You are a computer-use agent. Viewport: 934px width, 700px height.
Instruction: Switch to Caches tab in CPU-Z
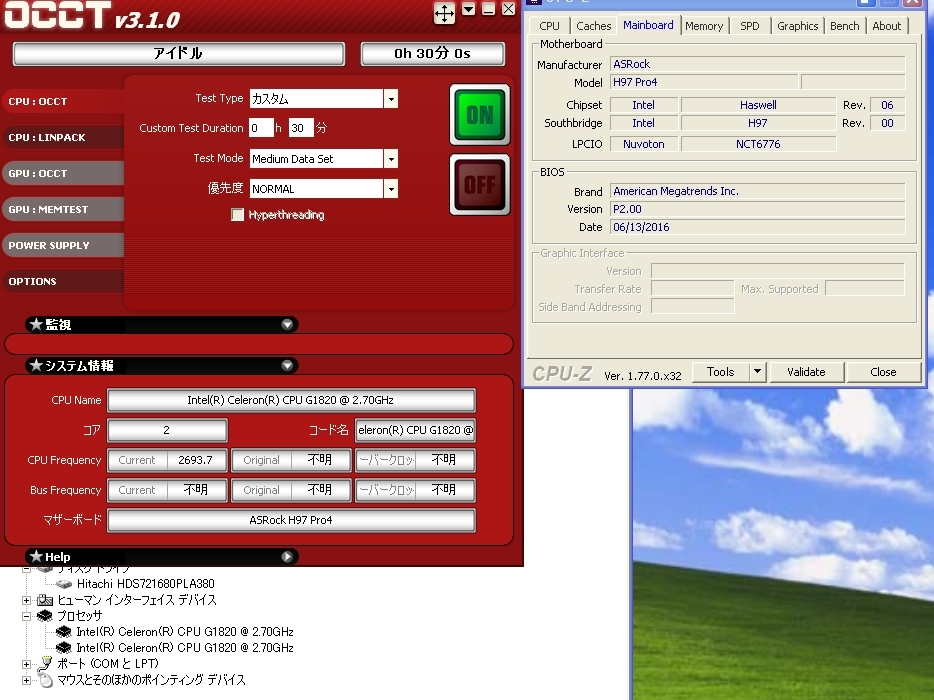tap(593, 26)
